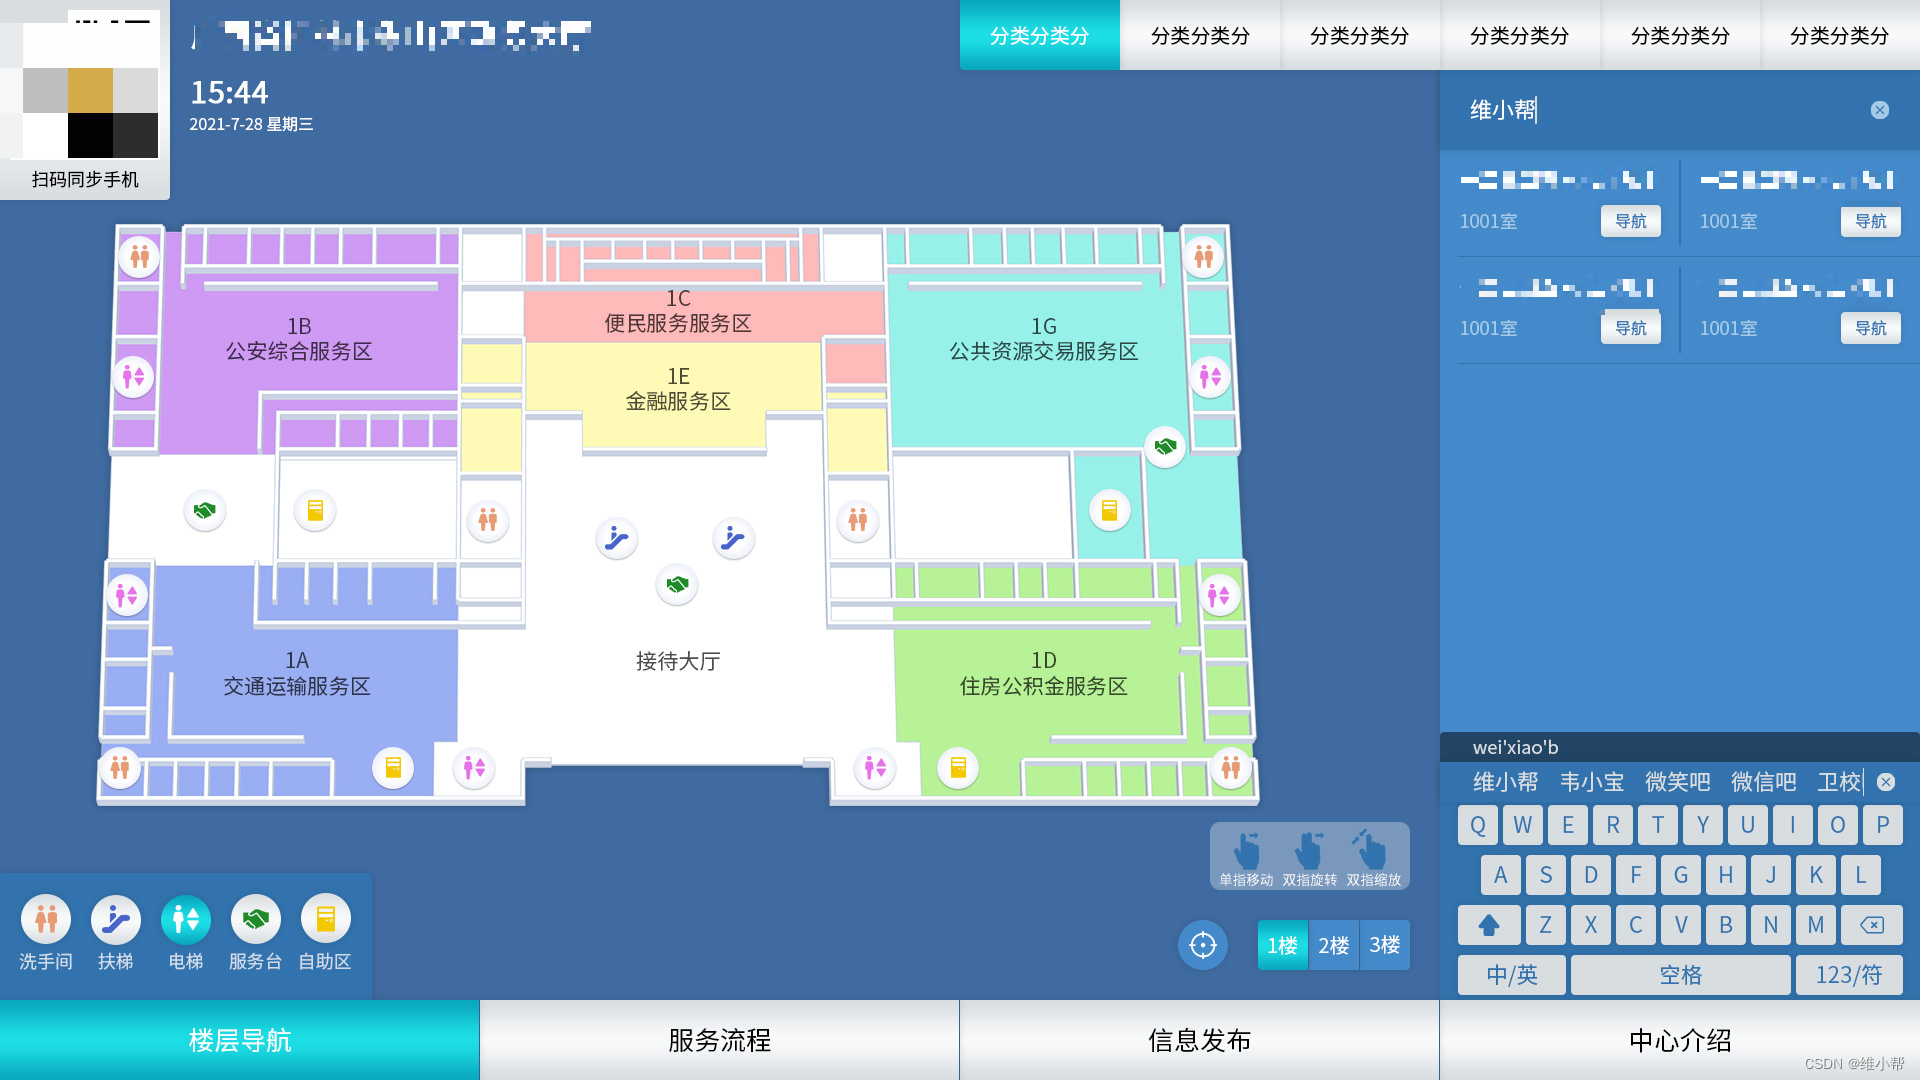Viewport: 1920px width, 1080px height.
Task: Switch to 2楼 floor
Action: click(x=1334, y=945)
